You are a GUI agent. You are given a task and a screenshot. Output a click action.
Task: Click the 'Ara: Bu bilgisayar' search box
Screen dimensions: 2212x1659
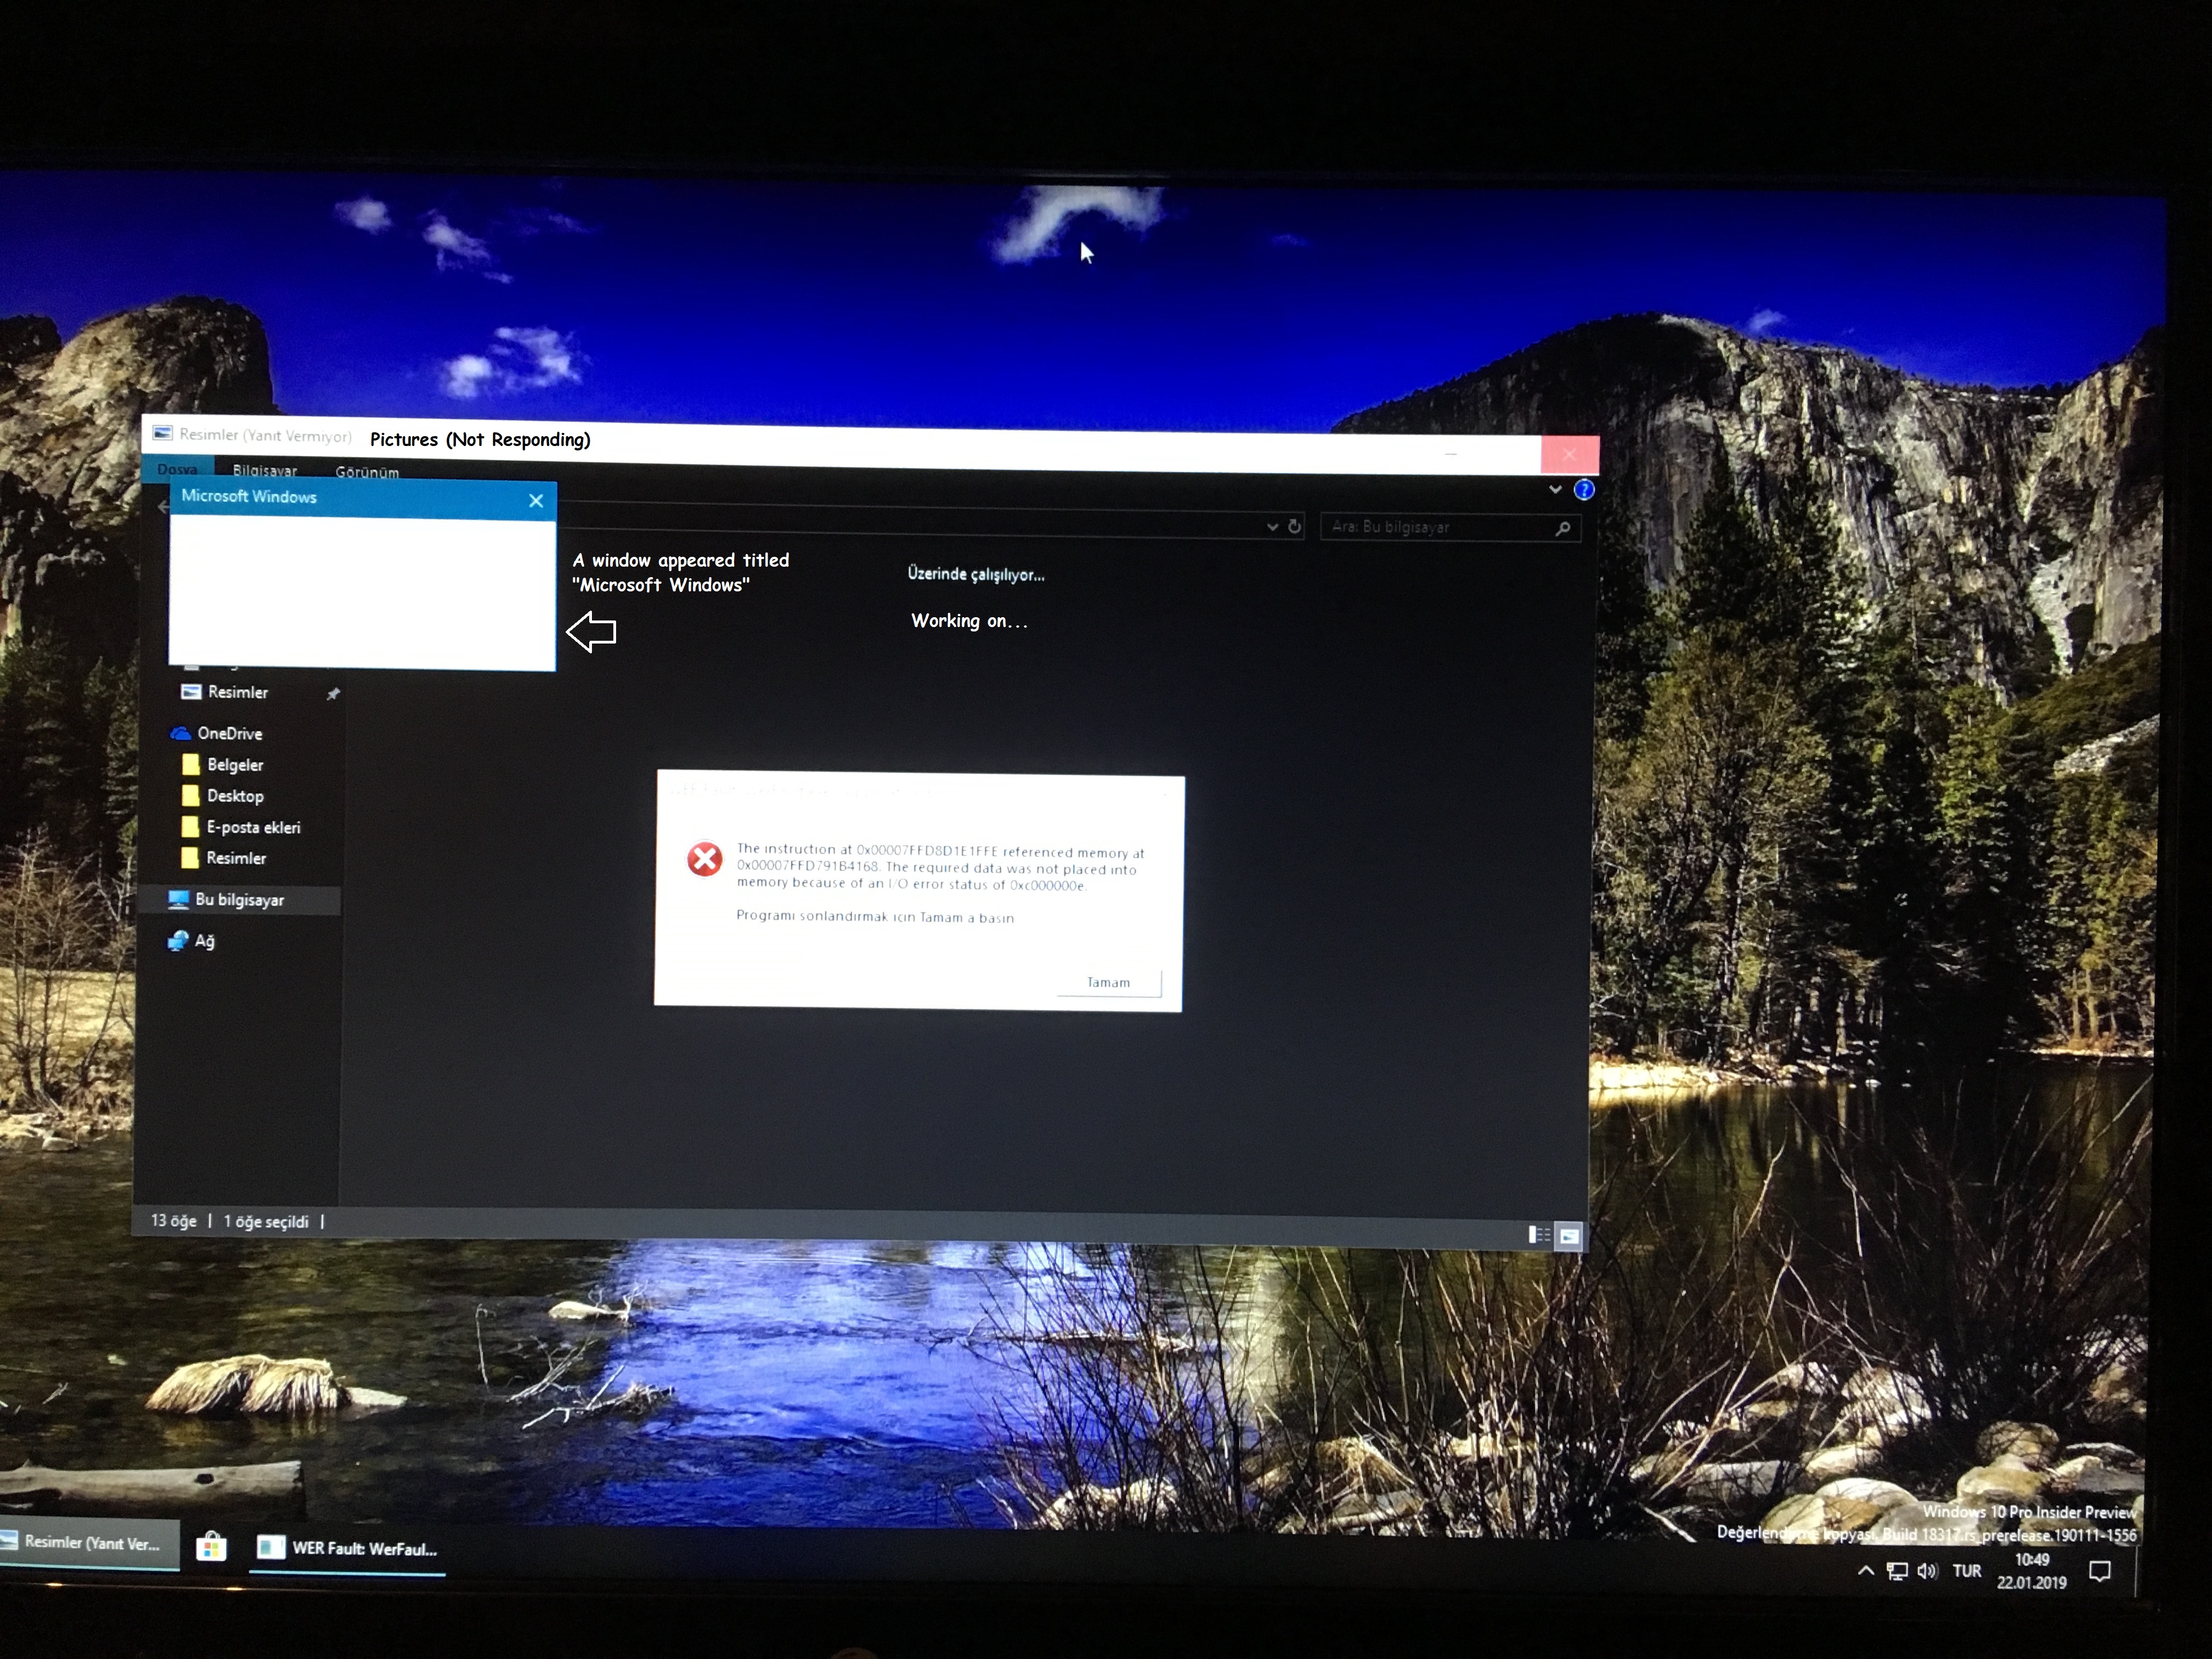pyautogui.click(x=1450, y=527)
